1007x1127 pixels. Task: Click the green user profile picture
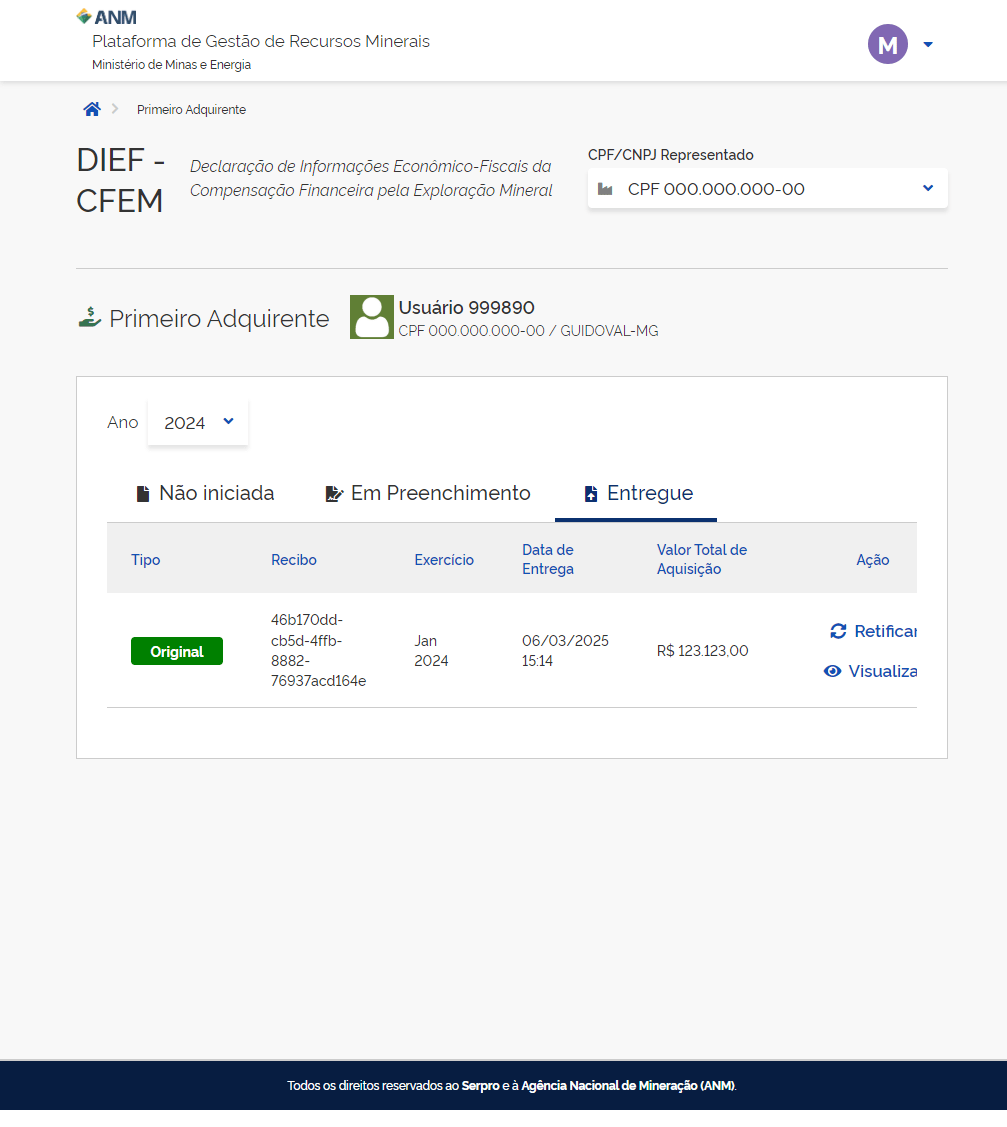(x=371, y=317)
